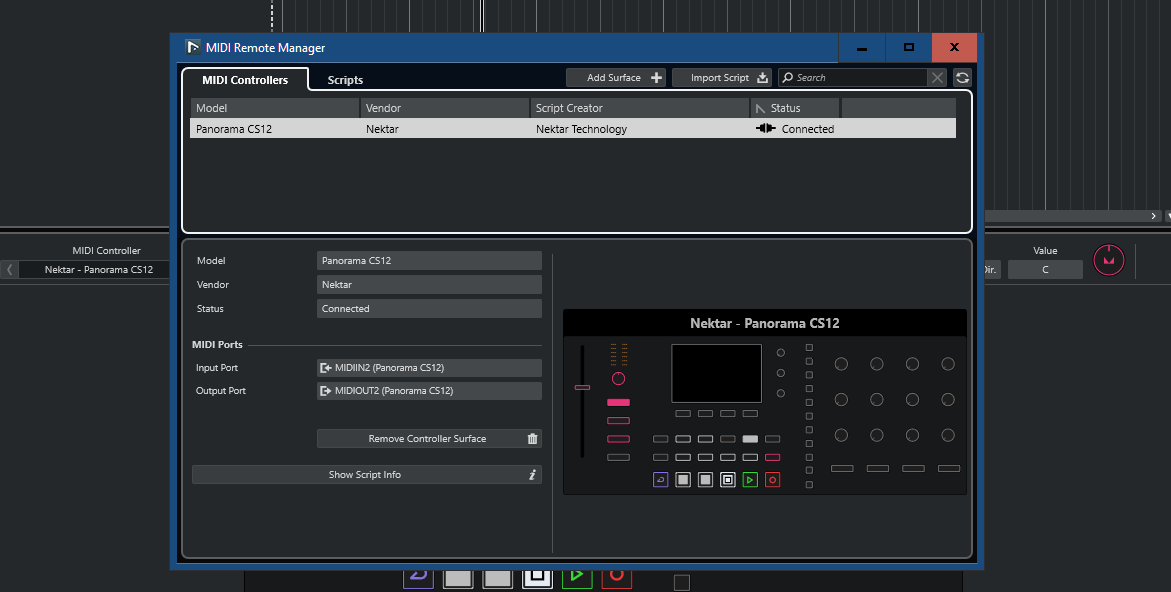Click Remove Controller Surface button
This screenshot has width=1171, height=592.
pos(429,438)
